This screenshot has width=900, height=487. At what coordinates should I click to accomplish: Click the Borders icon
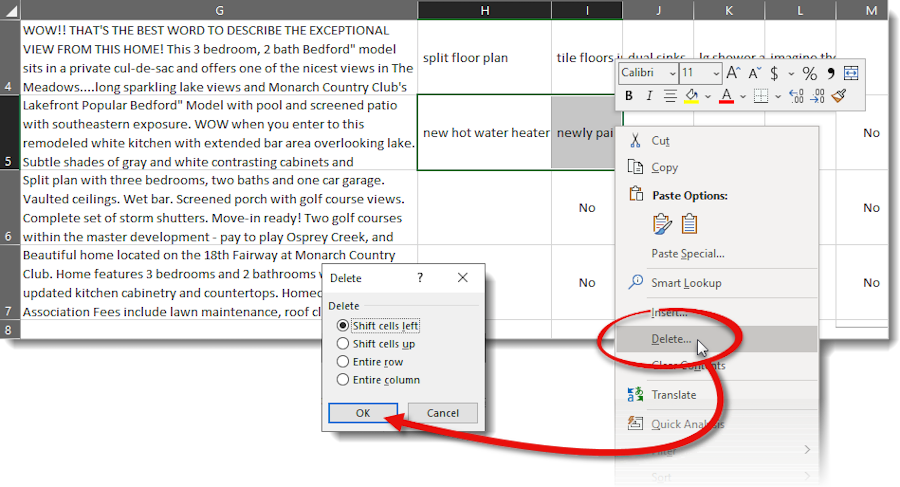[761, 96]
